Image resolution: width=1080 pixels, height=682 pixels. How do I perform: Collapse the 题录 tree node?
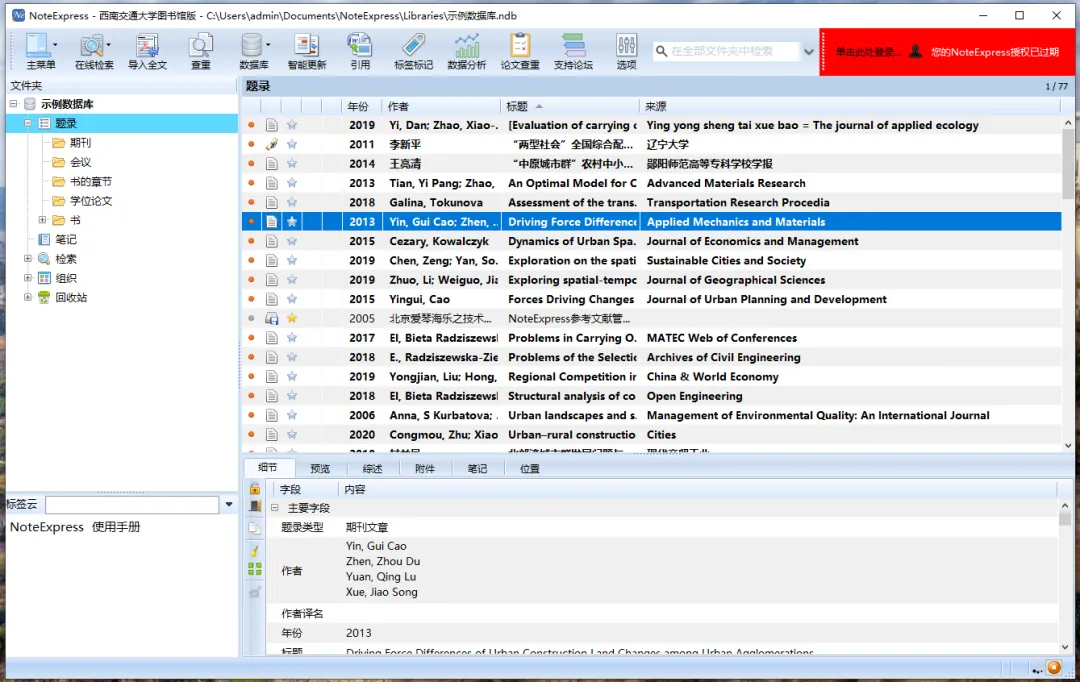(x=28, y=123)
